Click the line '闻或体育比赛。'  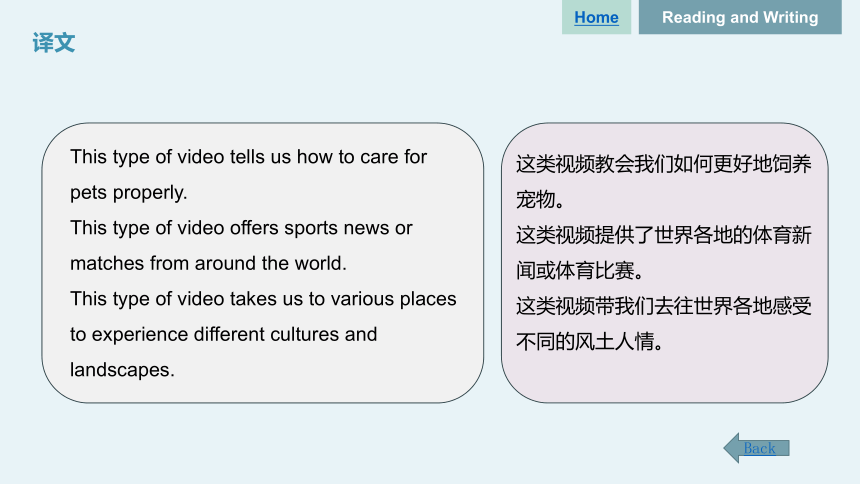click(x=580, y=271)
